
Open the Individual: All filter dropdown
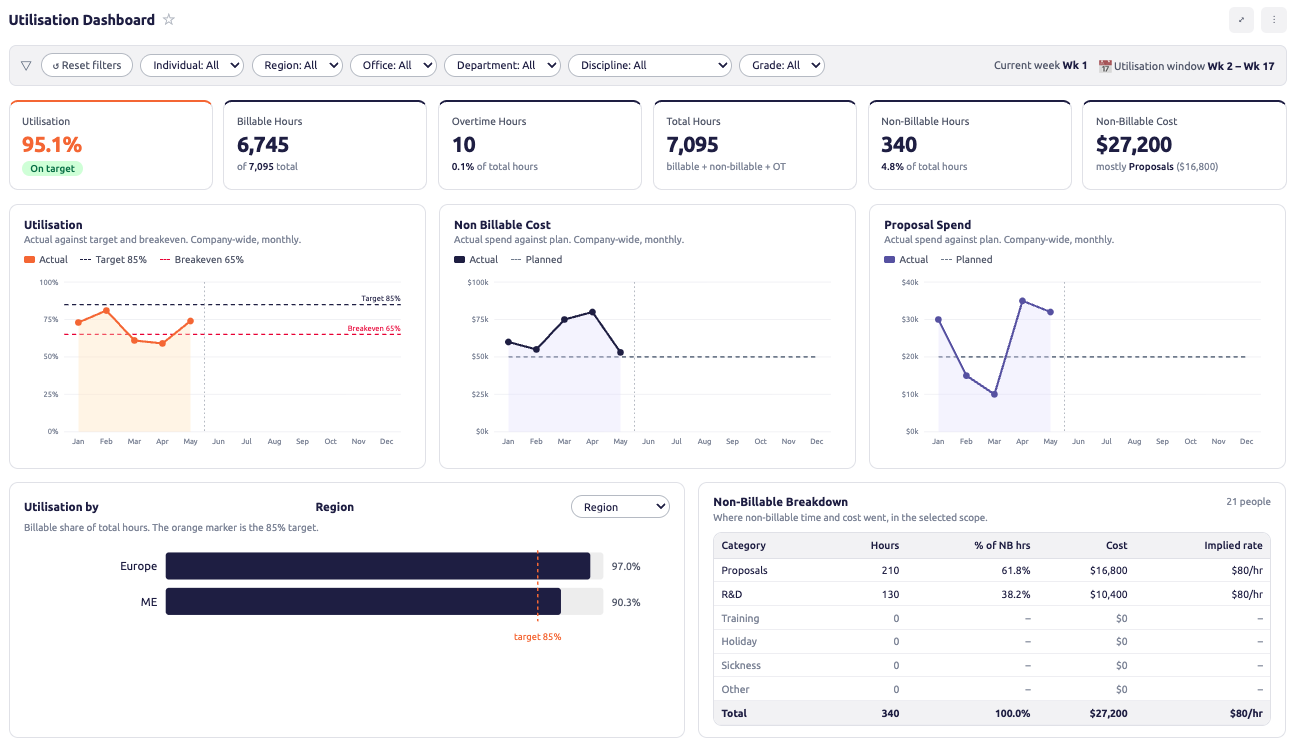pos(192,65)
